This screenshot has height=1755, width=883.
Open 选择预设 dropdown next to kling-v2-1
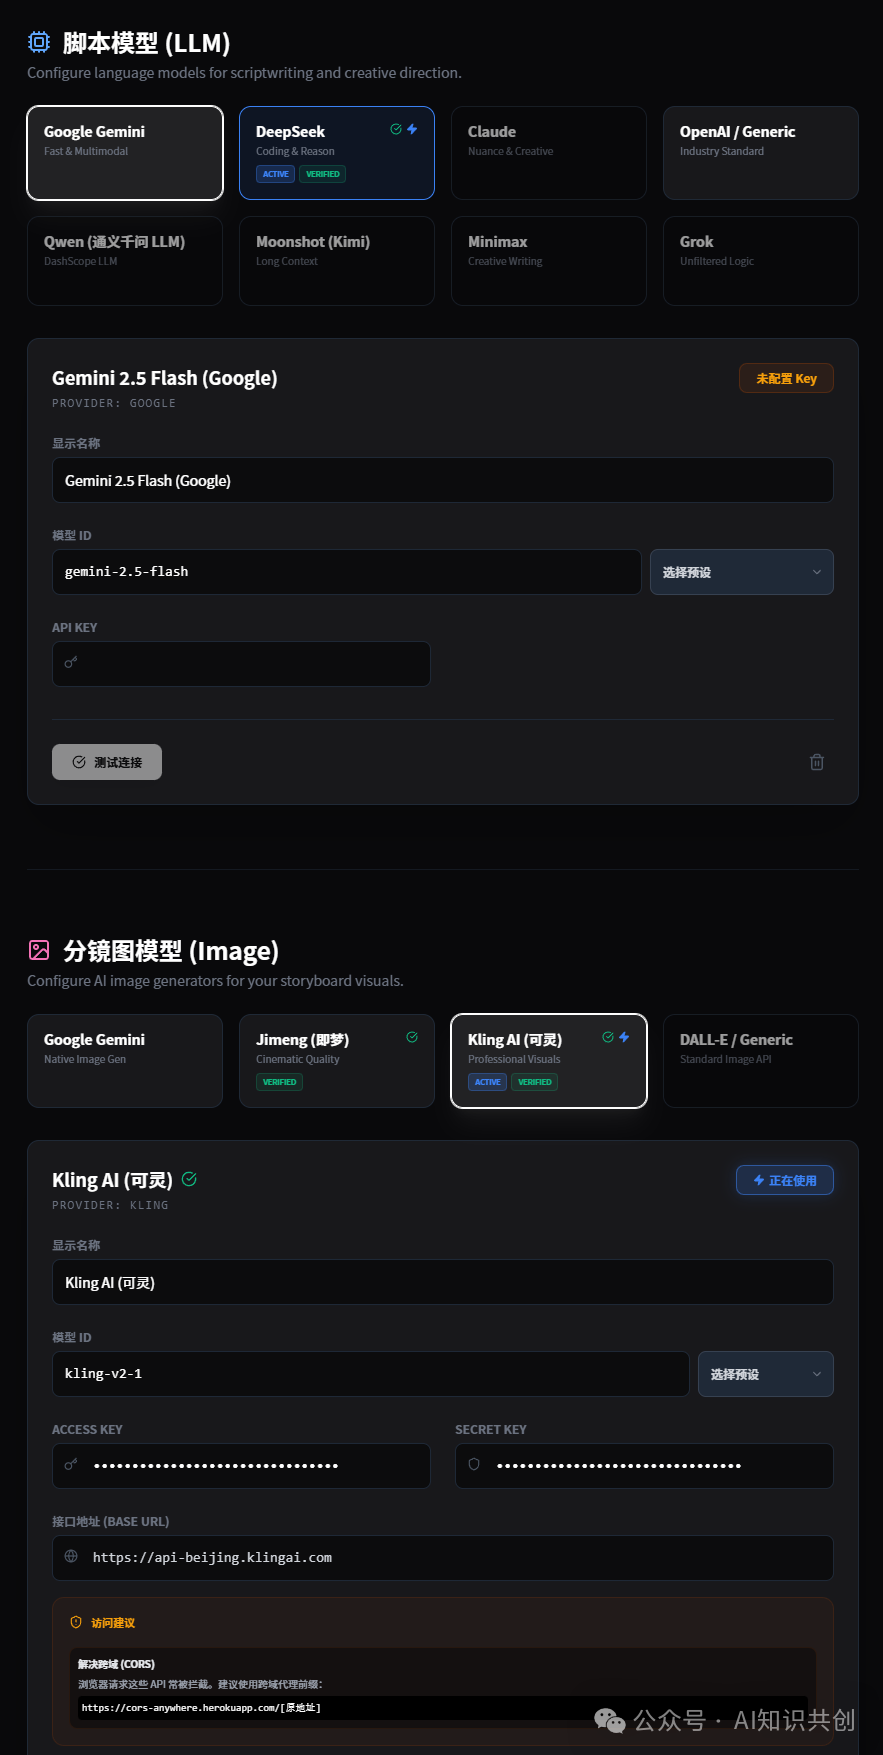click(766, 1374)
